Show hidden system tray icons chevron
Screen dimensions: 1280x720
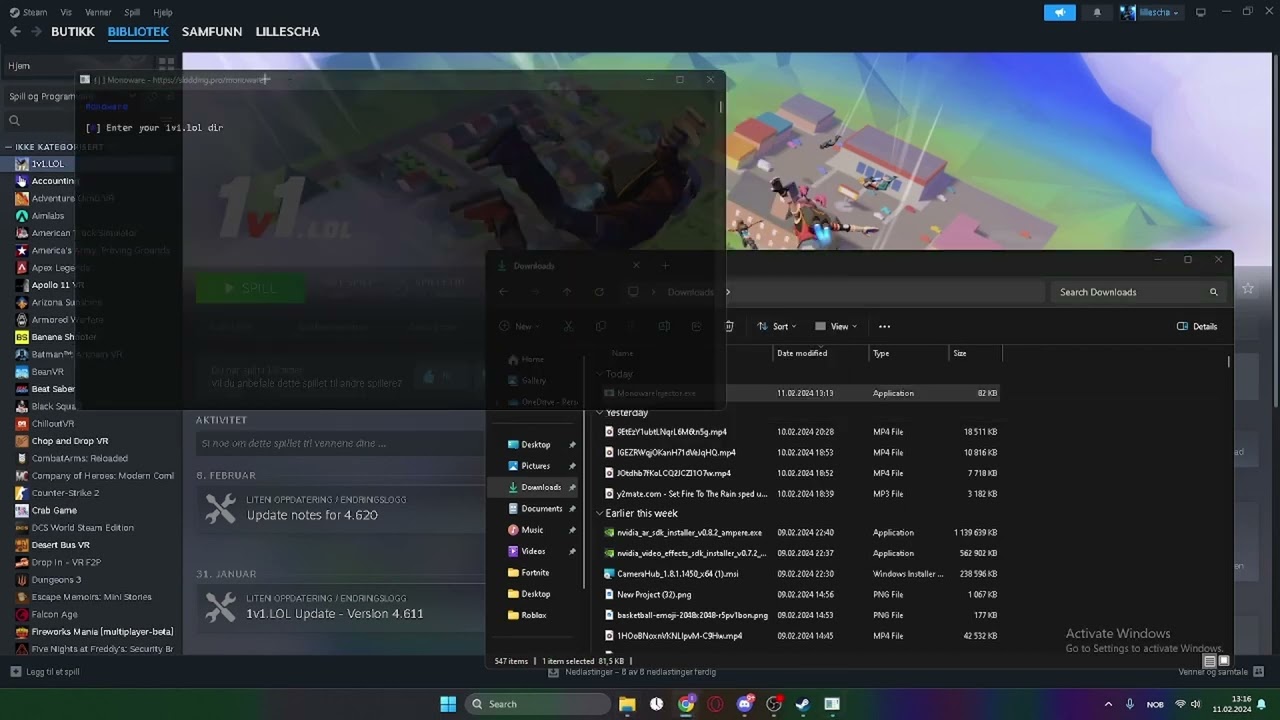pos(1108,704)
